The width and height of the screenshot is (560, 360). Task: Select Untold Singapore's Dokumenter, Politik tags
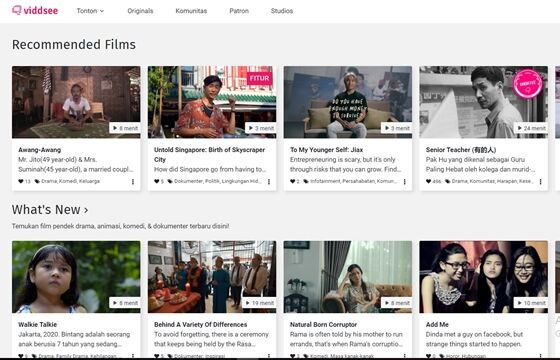point(218,181)
